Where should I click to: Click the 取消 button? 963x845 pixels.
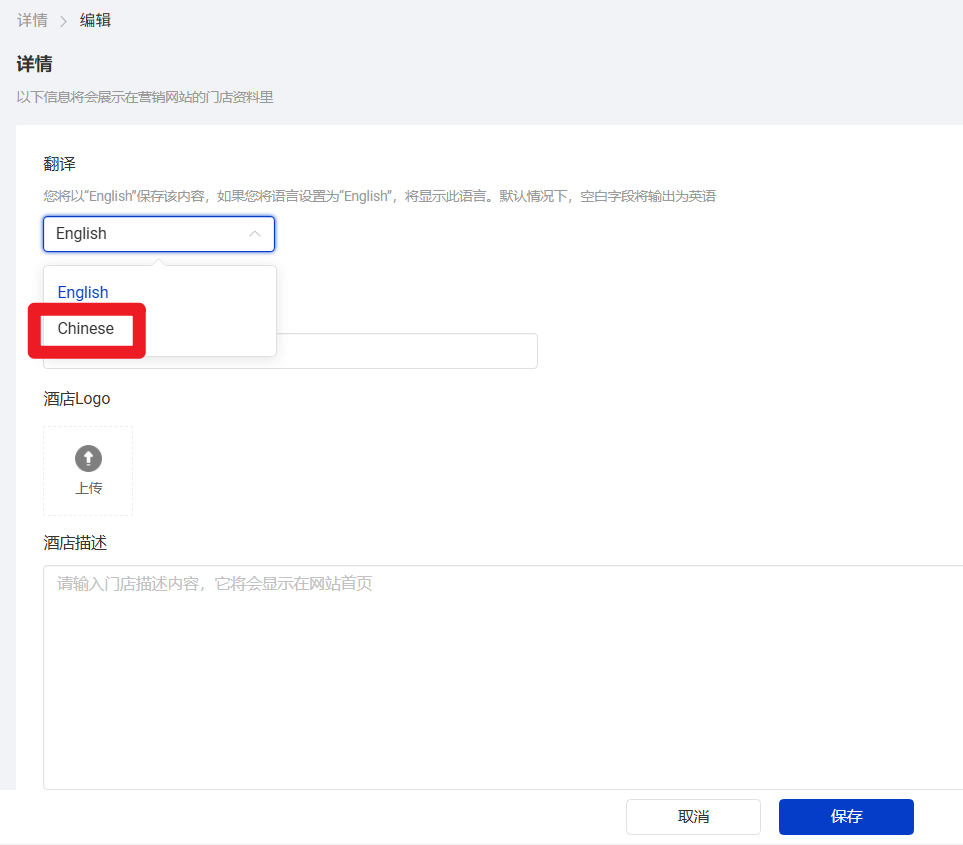(693, 816)
